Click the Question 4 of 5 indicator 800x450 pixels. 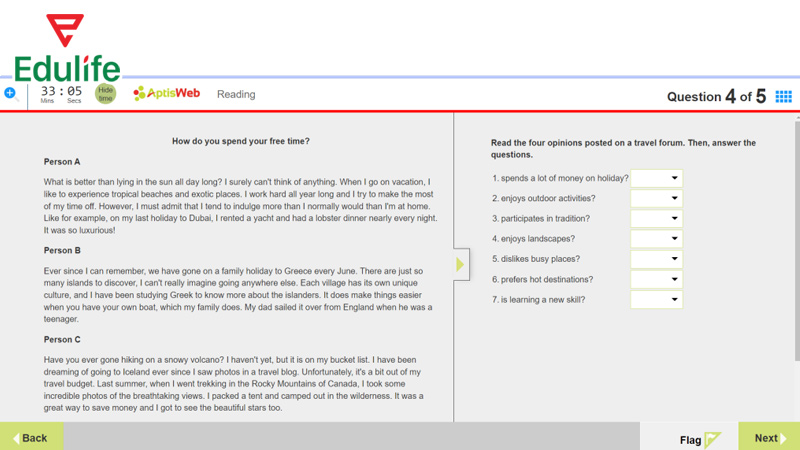(716, 96)
